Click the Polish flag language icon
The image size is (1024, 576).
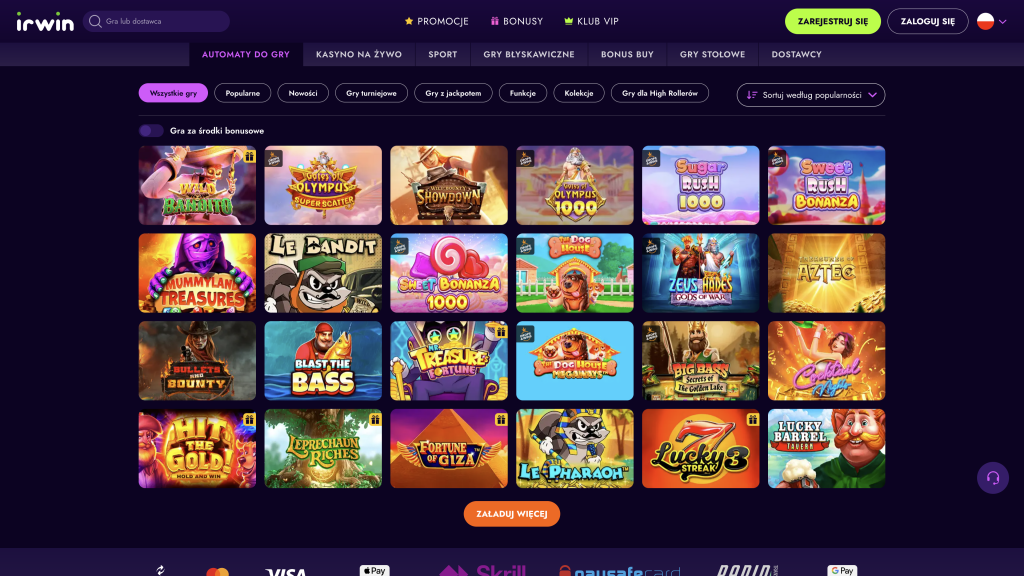[985, 22]
